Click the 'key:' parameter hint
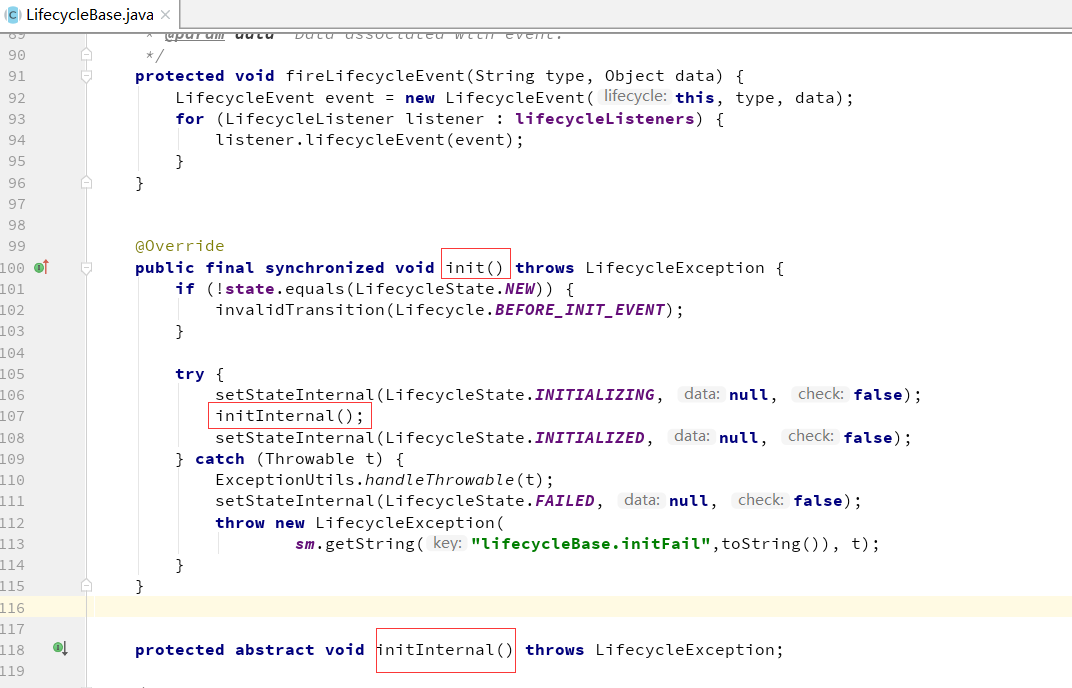The height and width of the screenshot is (688, 1072). pyautogui.click(x=448, y=543)
